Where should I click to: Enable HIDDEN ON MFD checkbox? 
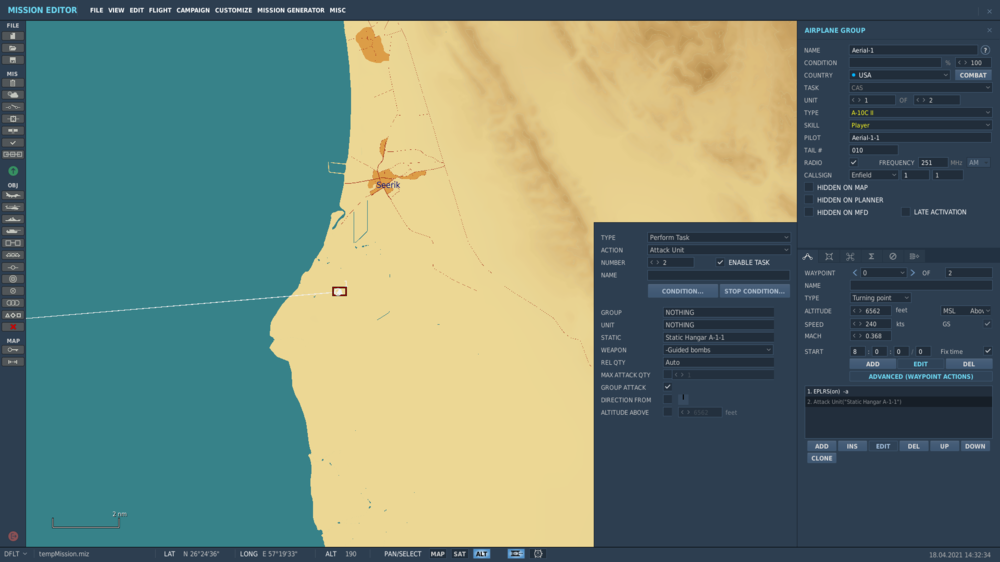tap(809, 212)
